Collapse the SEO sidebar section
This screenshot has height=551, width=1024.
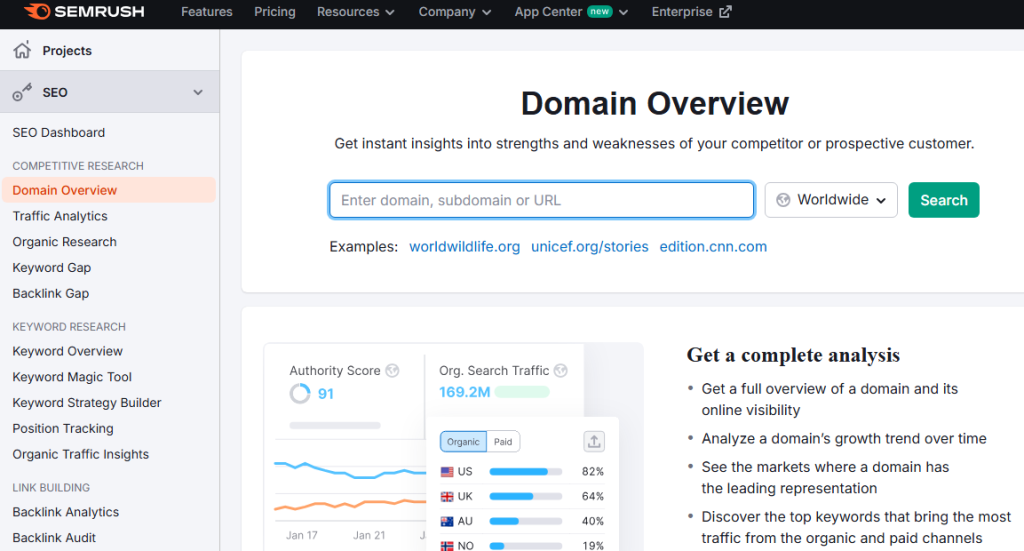tap(198, 92)
